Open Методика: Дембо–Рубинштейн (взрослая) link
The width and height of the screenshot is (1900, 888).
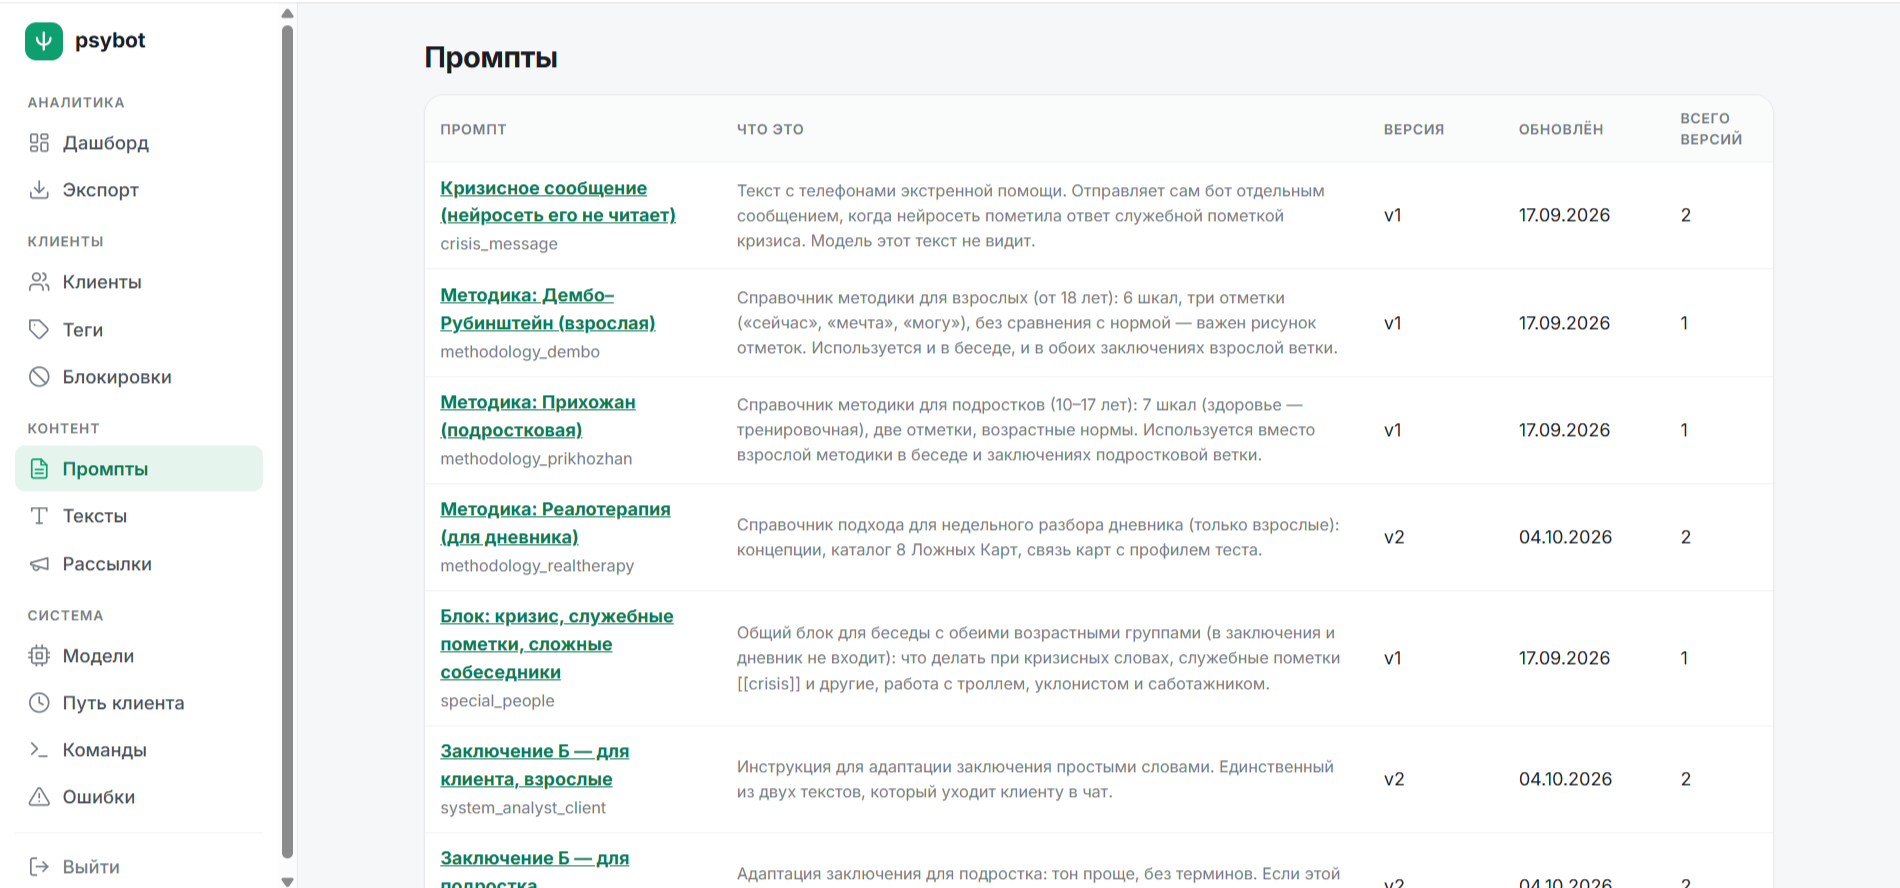coord(548,309)
